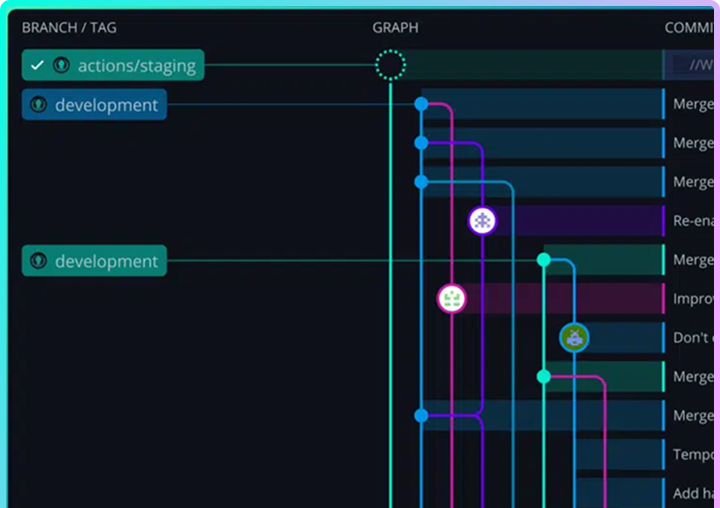This screenshot has width=720, height=508.
Task: Click the remote icon on actions/staging label
Action: 62,66
